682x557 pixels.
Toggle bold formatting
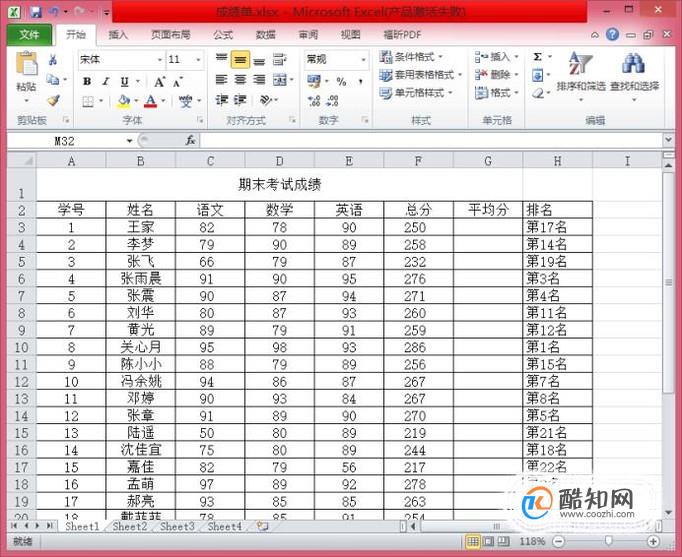click(x=87, y=81)
